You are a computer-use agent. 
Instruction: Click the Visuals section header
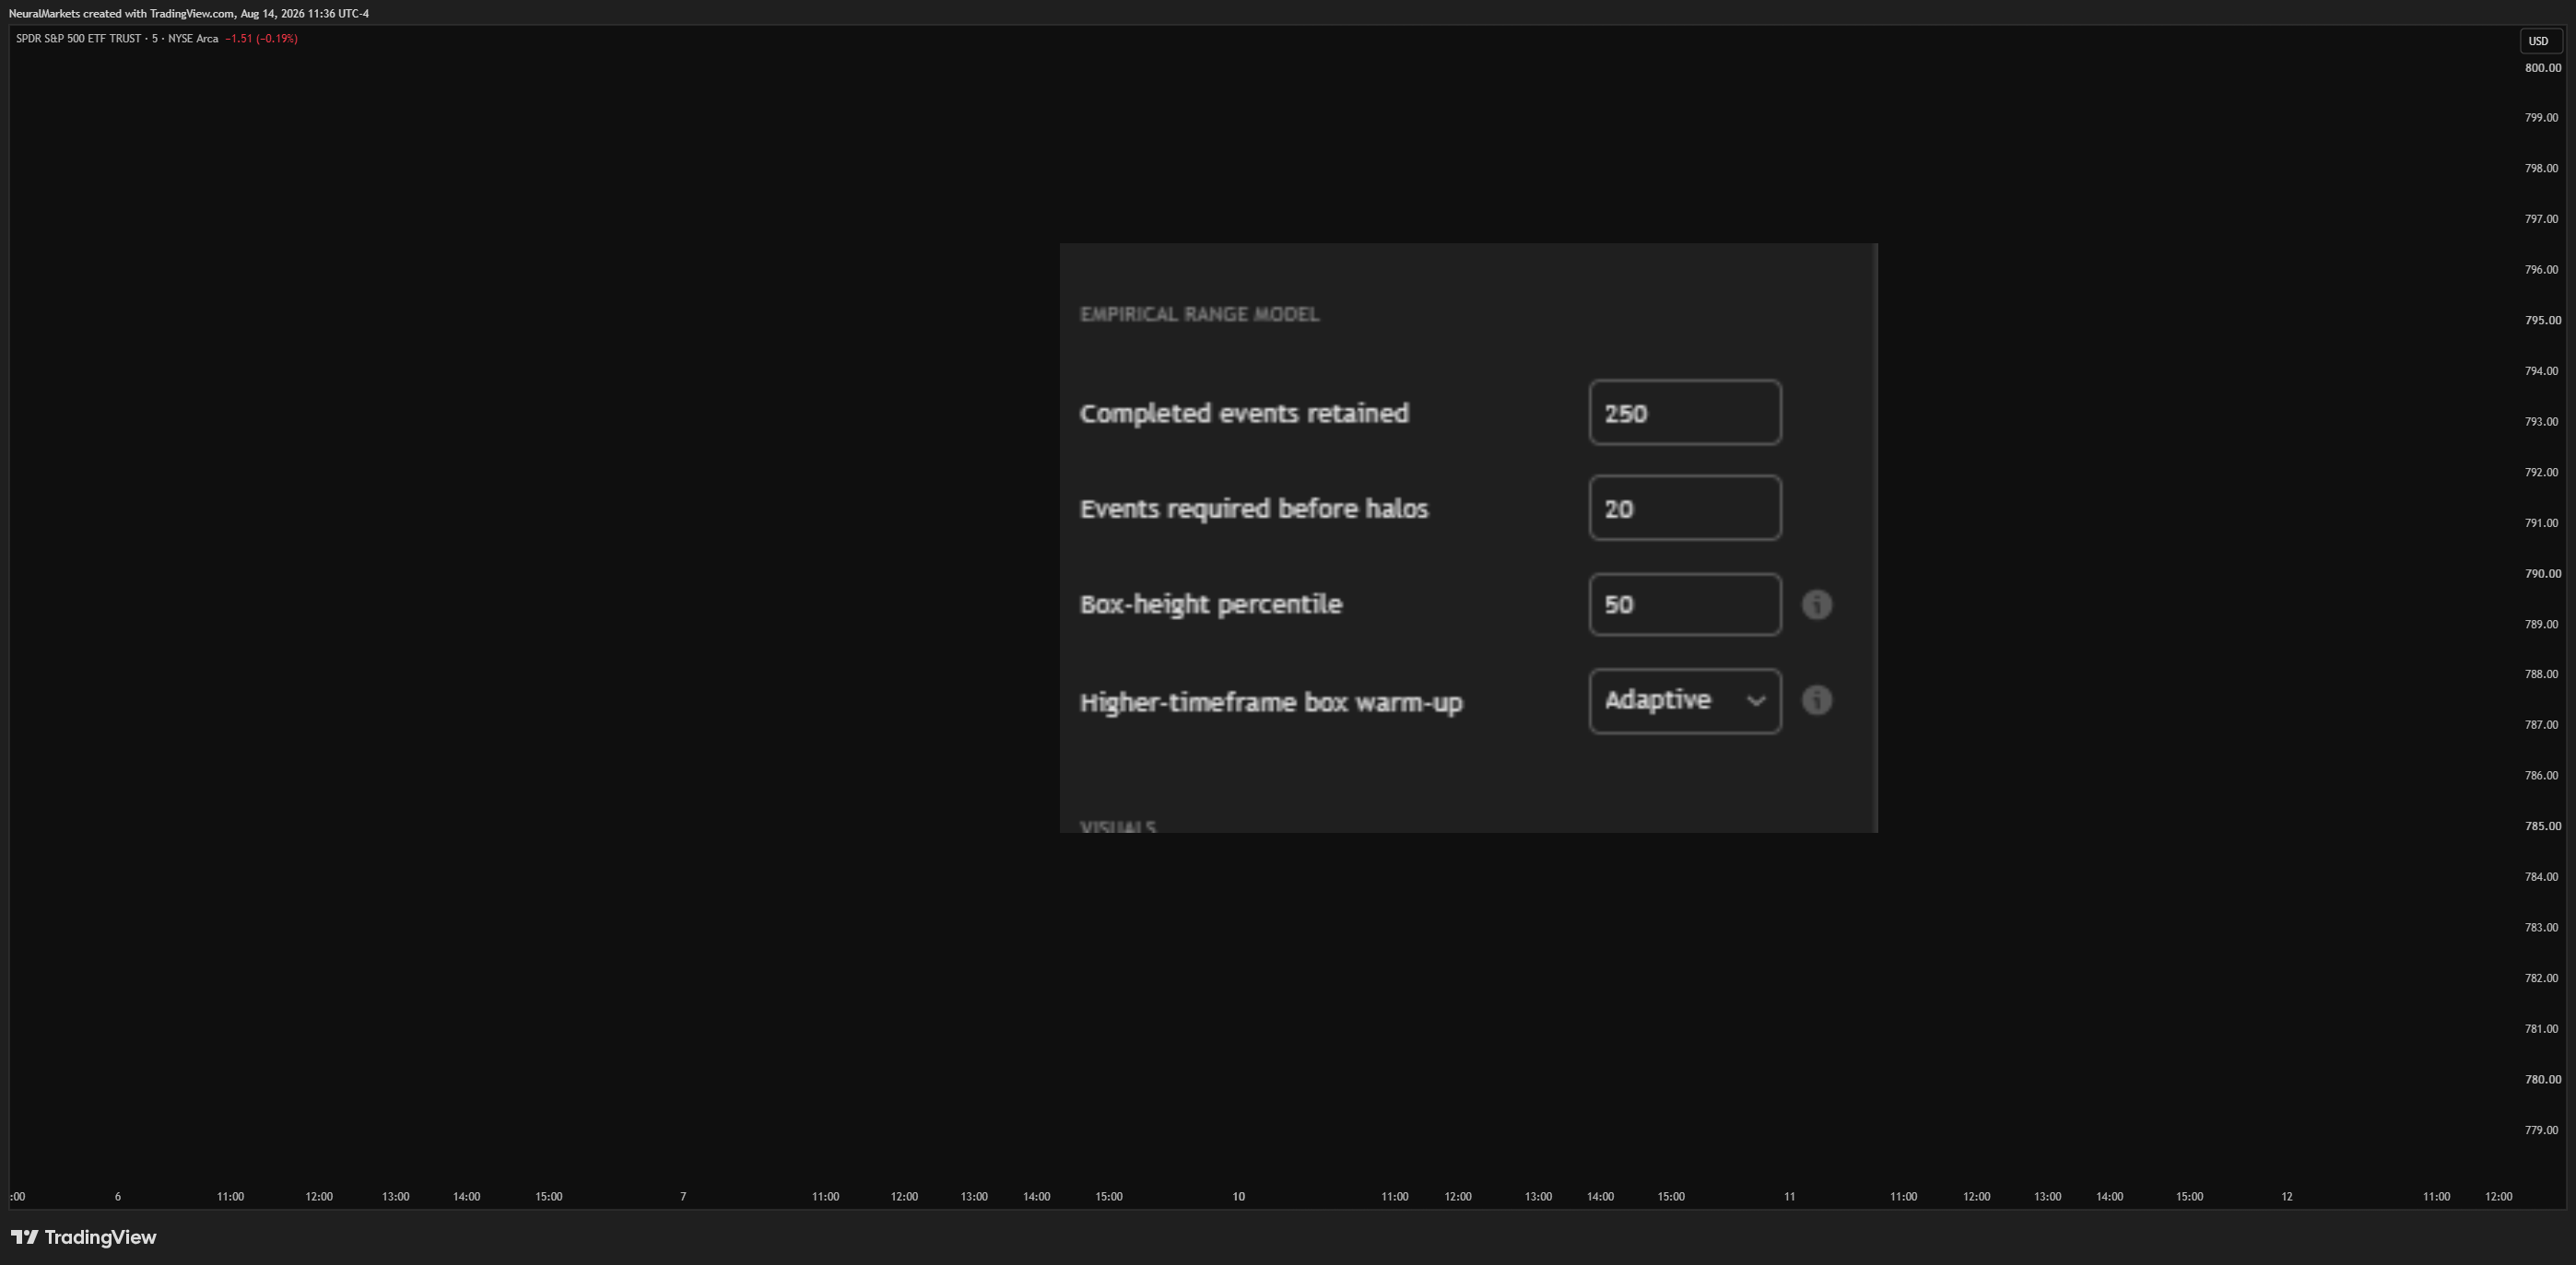(x=1118, y=826)
